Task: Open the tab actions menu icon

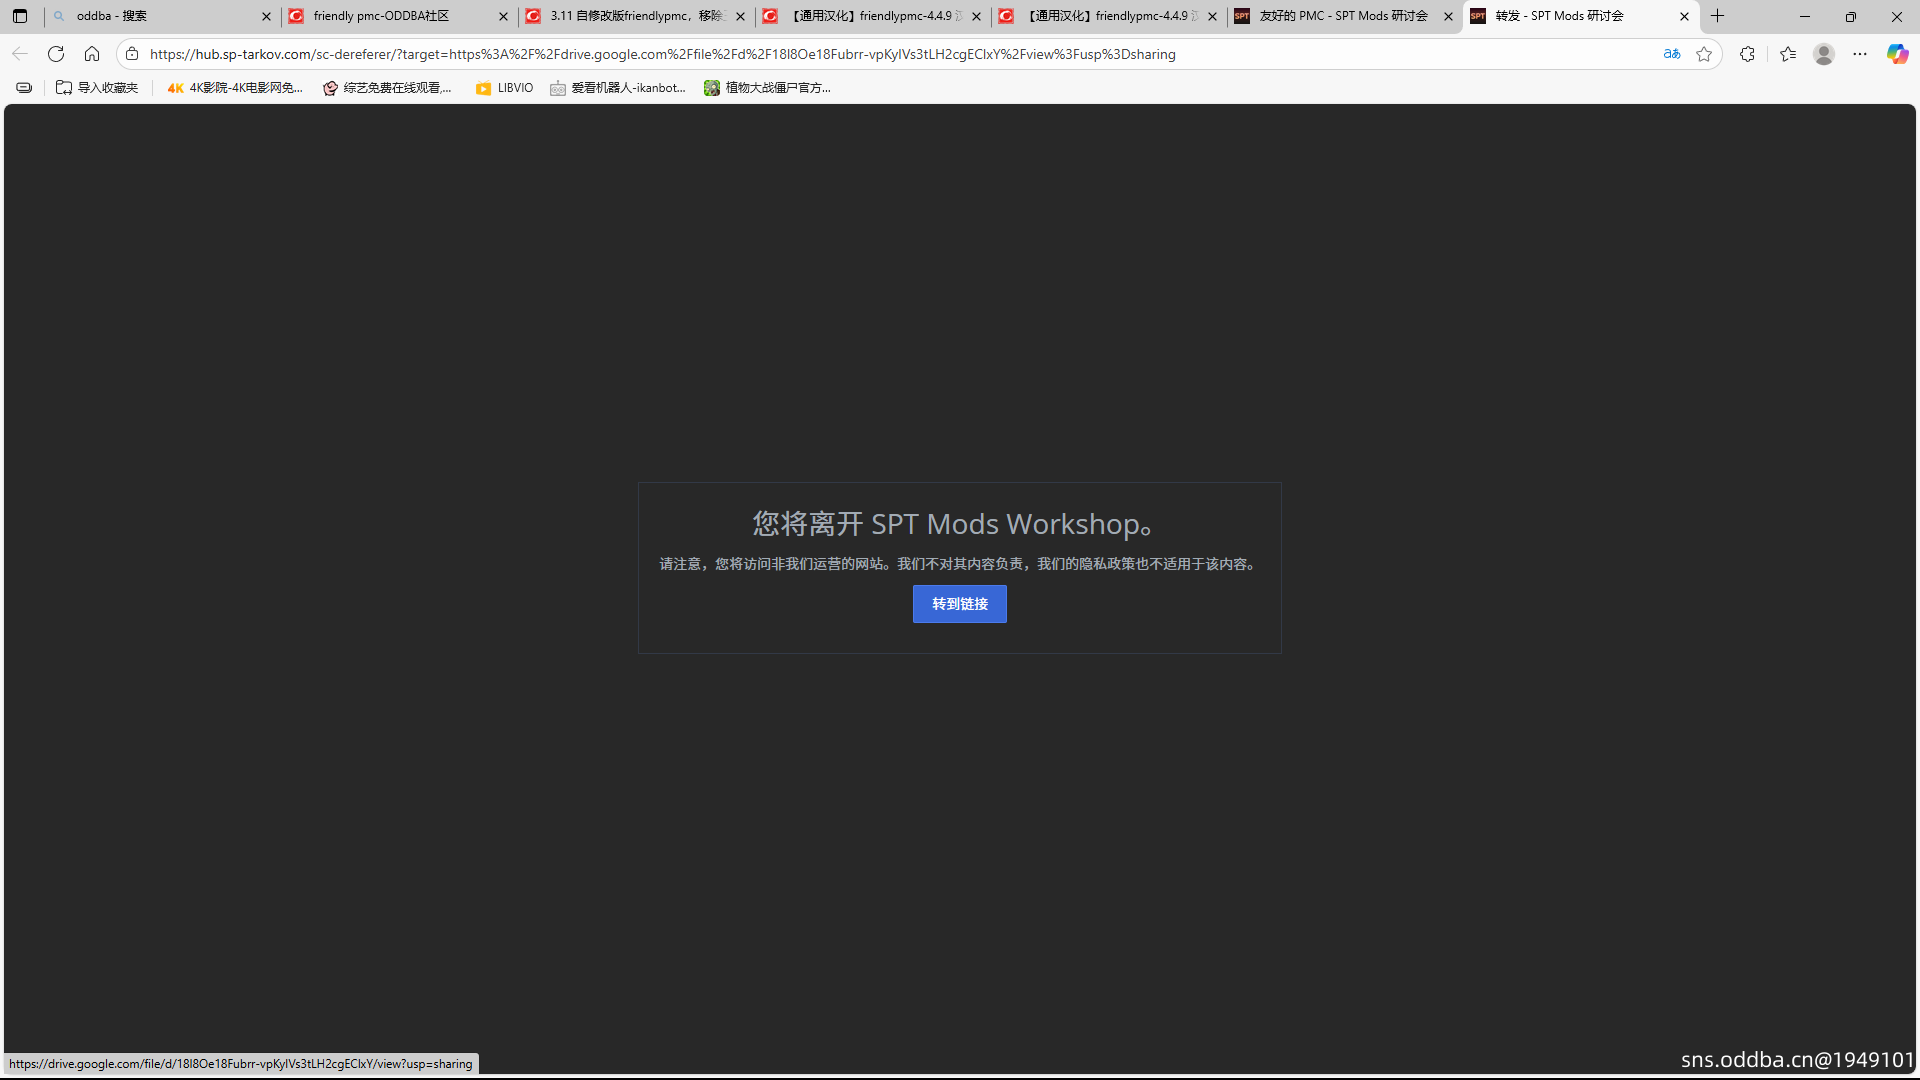Action: point(20,16)
